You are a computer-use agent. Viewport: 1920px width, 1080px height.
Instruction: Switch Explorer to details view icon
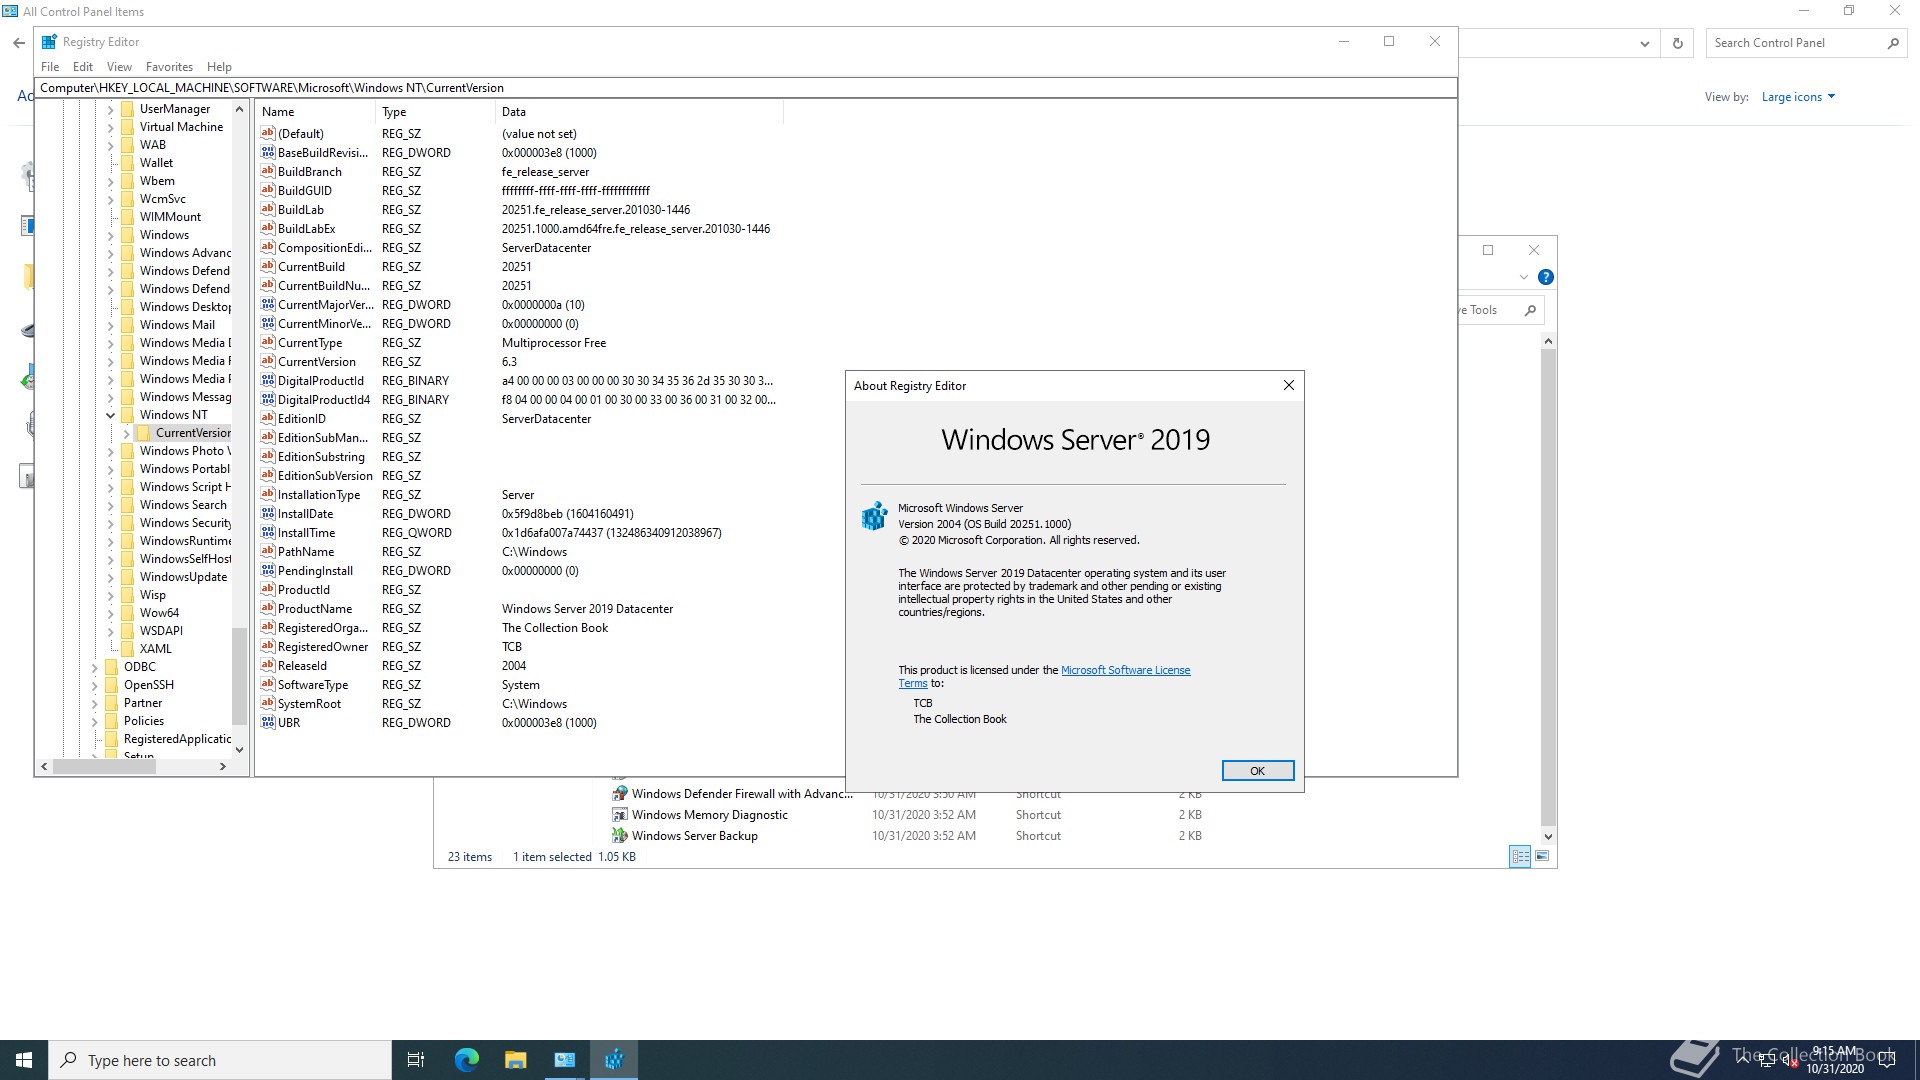pos(1520,856)
